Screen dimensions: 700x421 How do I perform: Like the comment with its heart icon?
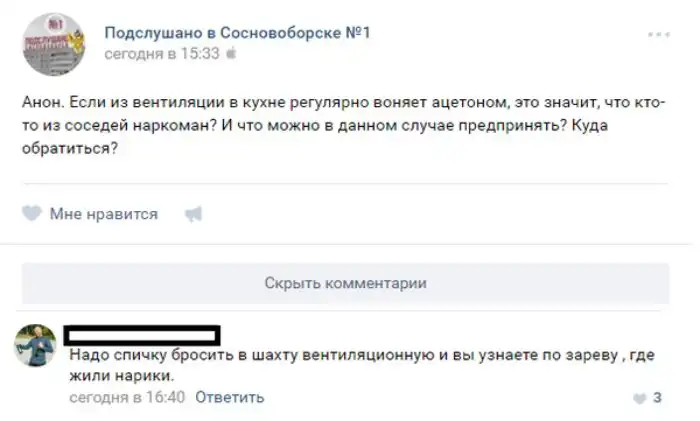[639, 398]
